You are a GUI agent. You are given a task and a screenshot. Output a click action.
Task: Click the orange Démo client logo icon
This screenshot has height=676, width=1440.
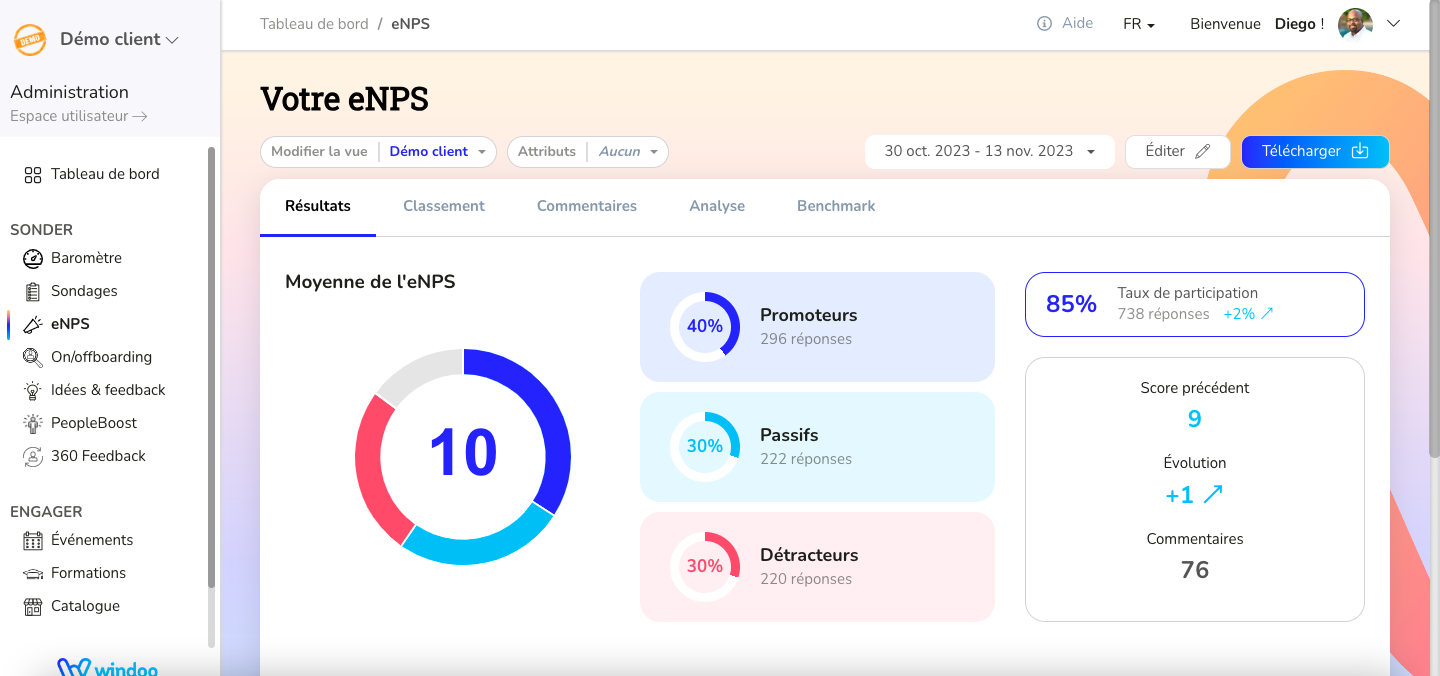[30, 40]
